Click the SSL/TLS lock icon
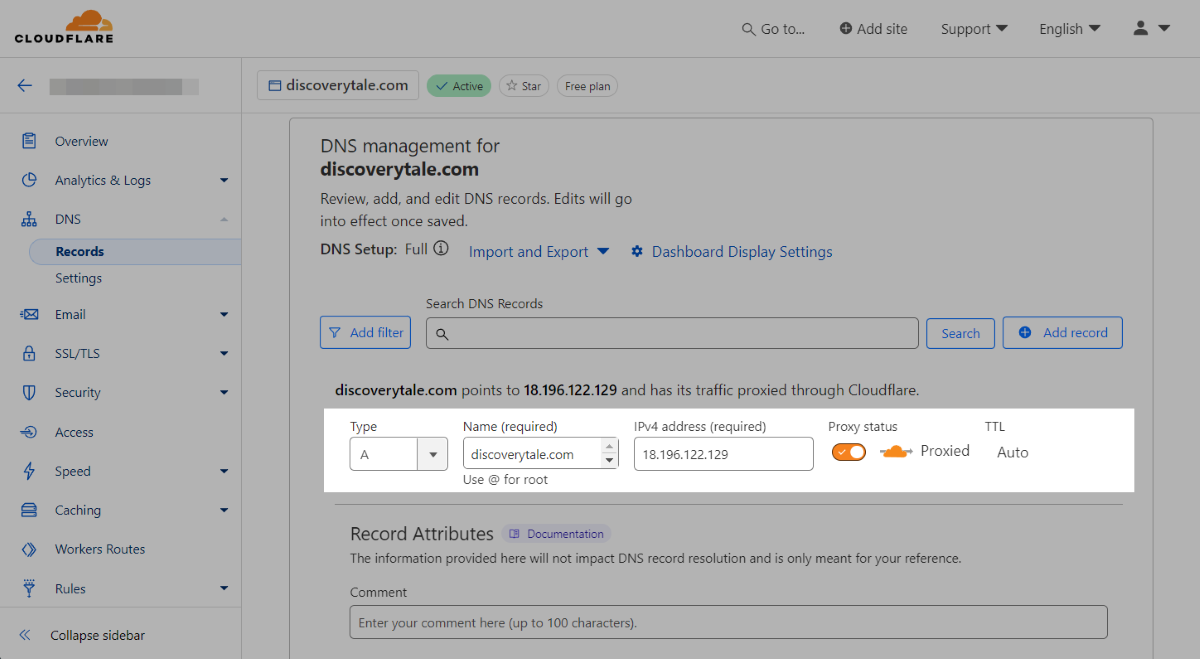1200x659 pixels. point(29,353)
